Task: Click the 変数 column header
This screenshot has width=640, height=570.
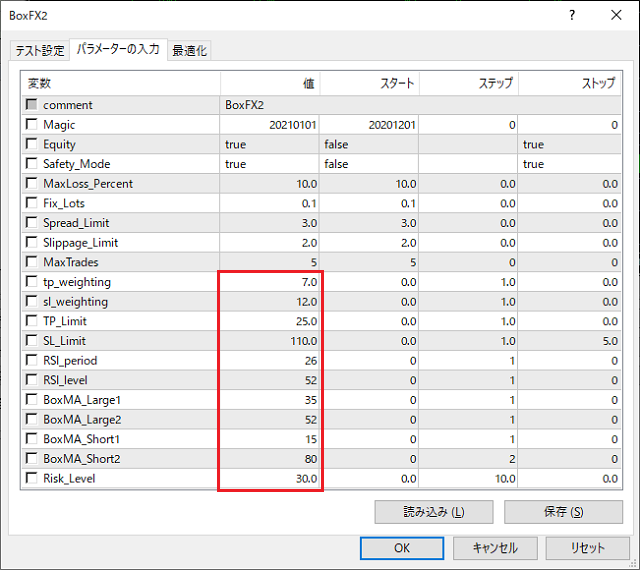Action: pos(121,84)
